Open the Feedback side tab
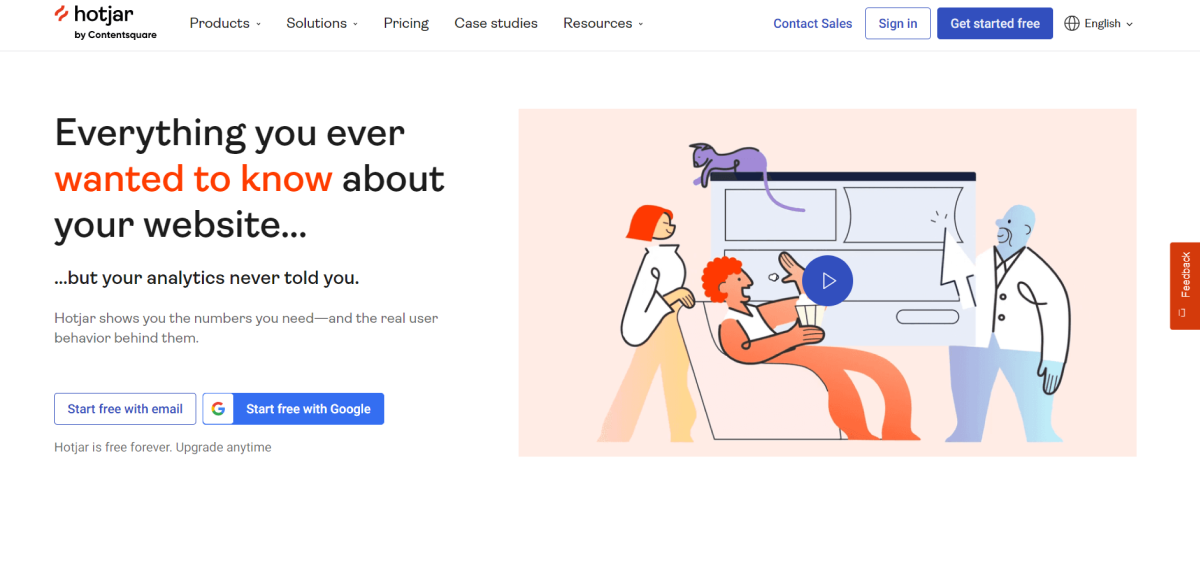The width and height of the screenshot is (1200, 566). (1185, 275)
